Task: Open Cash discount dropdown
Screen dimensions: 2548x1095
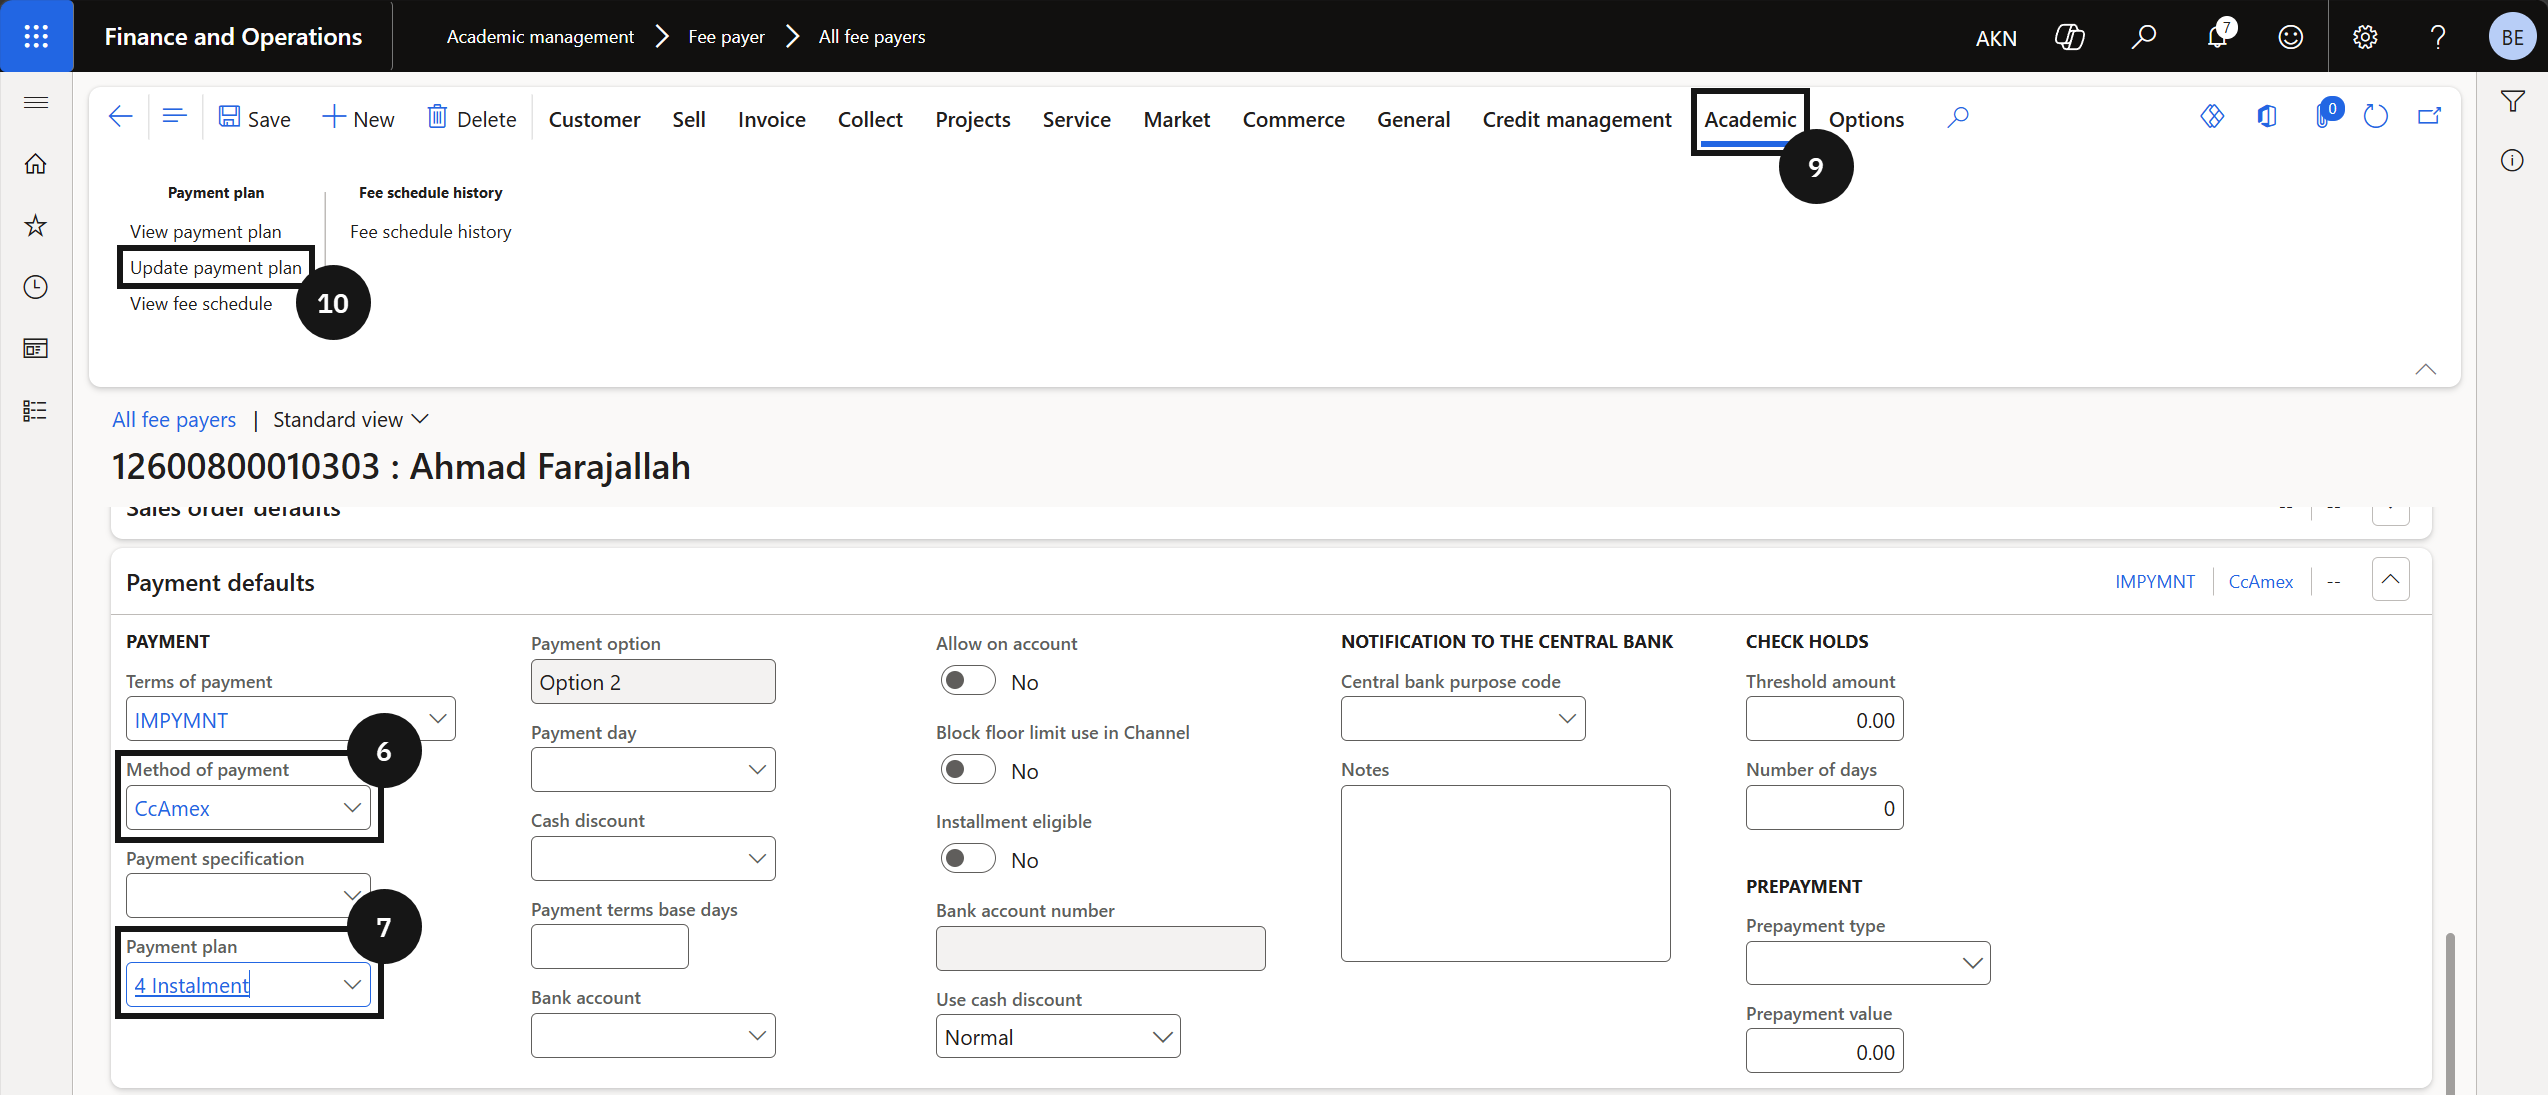Action: coord(757,859)
